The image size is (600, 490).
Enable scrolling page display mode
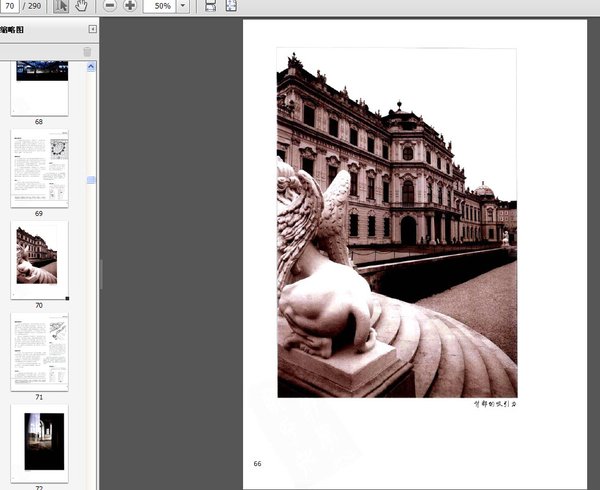[x=210, y=6]
